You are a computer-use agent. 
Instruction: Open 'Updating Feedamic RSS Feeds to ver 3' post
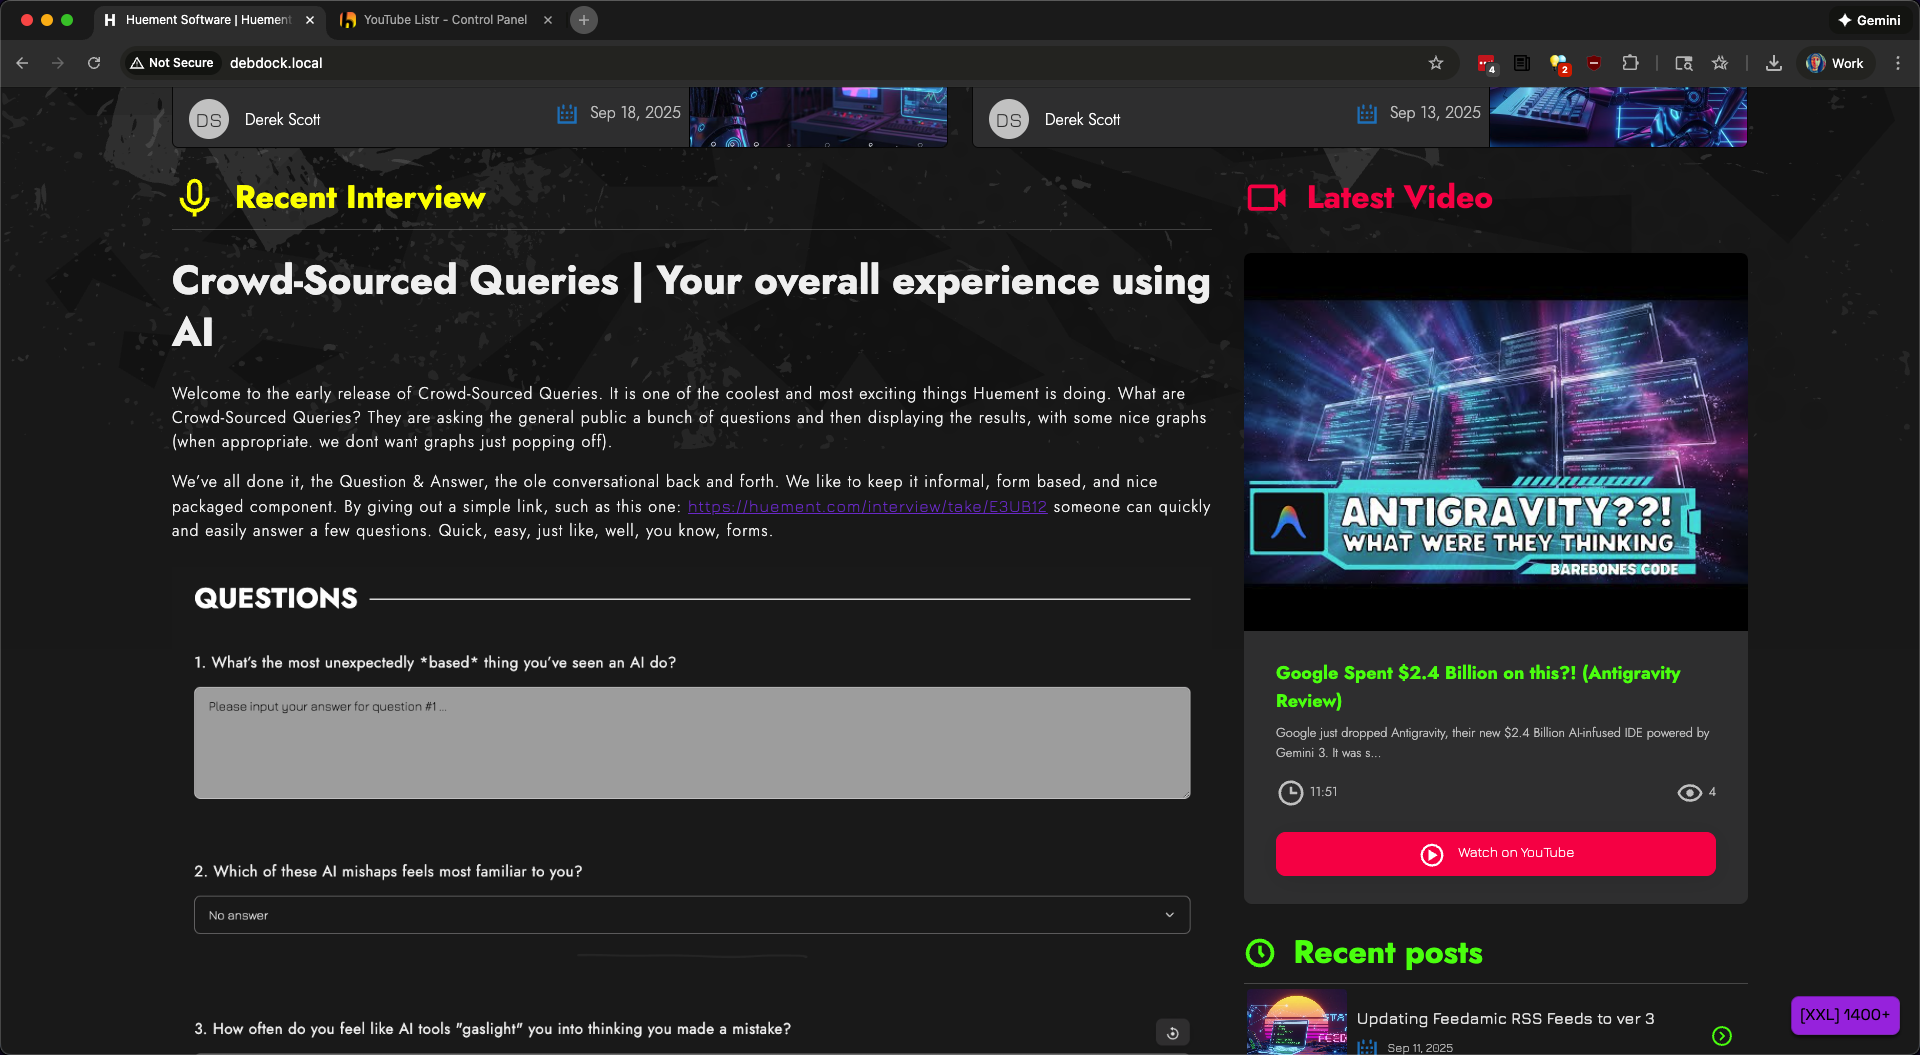pyautogui.click(x=1505, y=1019)
